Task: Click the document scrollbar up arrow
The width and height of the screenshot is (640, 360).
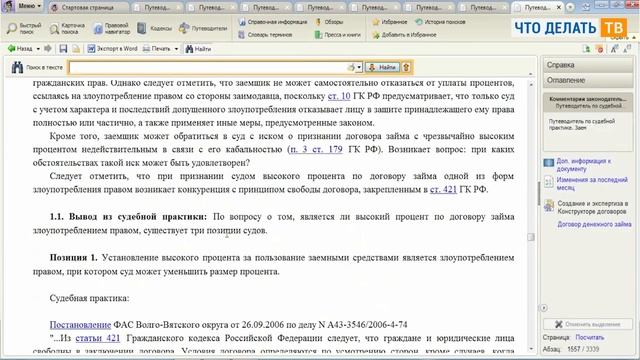Action: coord(531,84)
